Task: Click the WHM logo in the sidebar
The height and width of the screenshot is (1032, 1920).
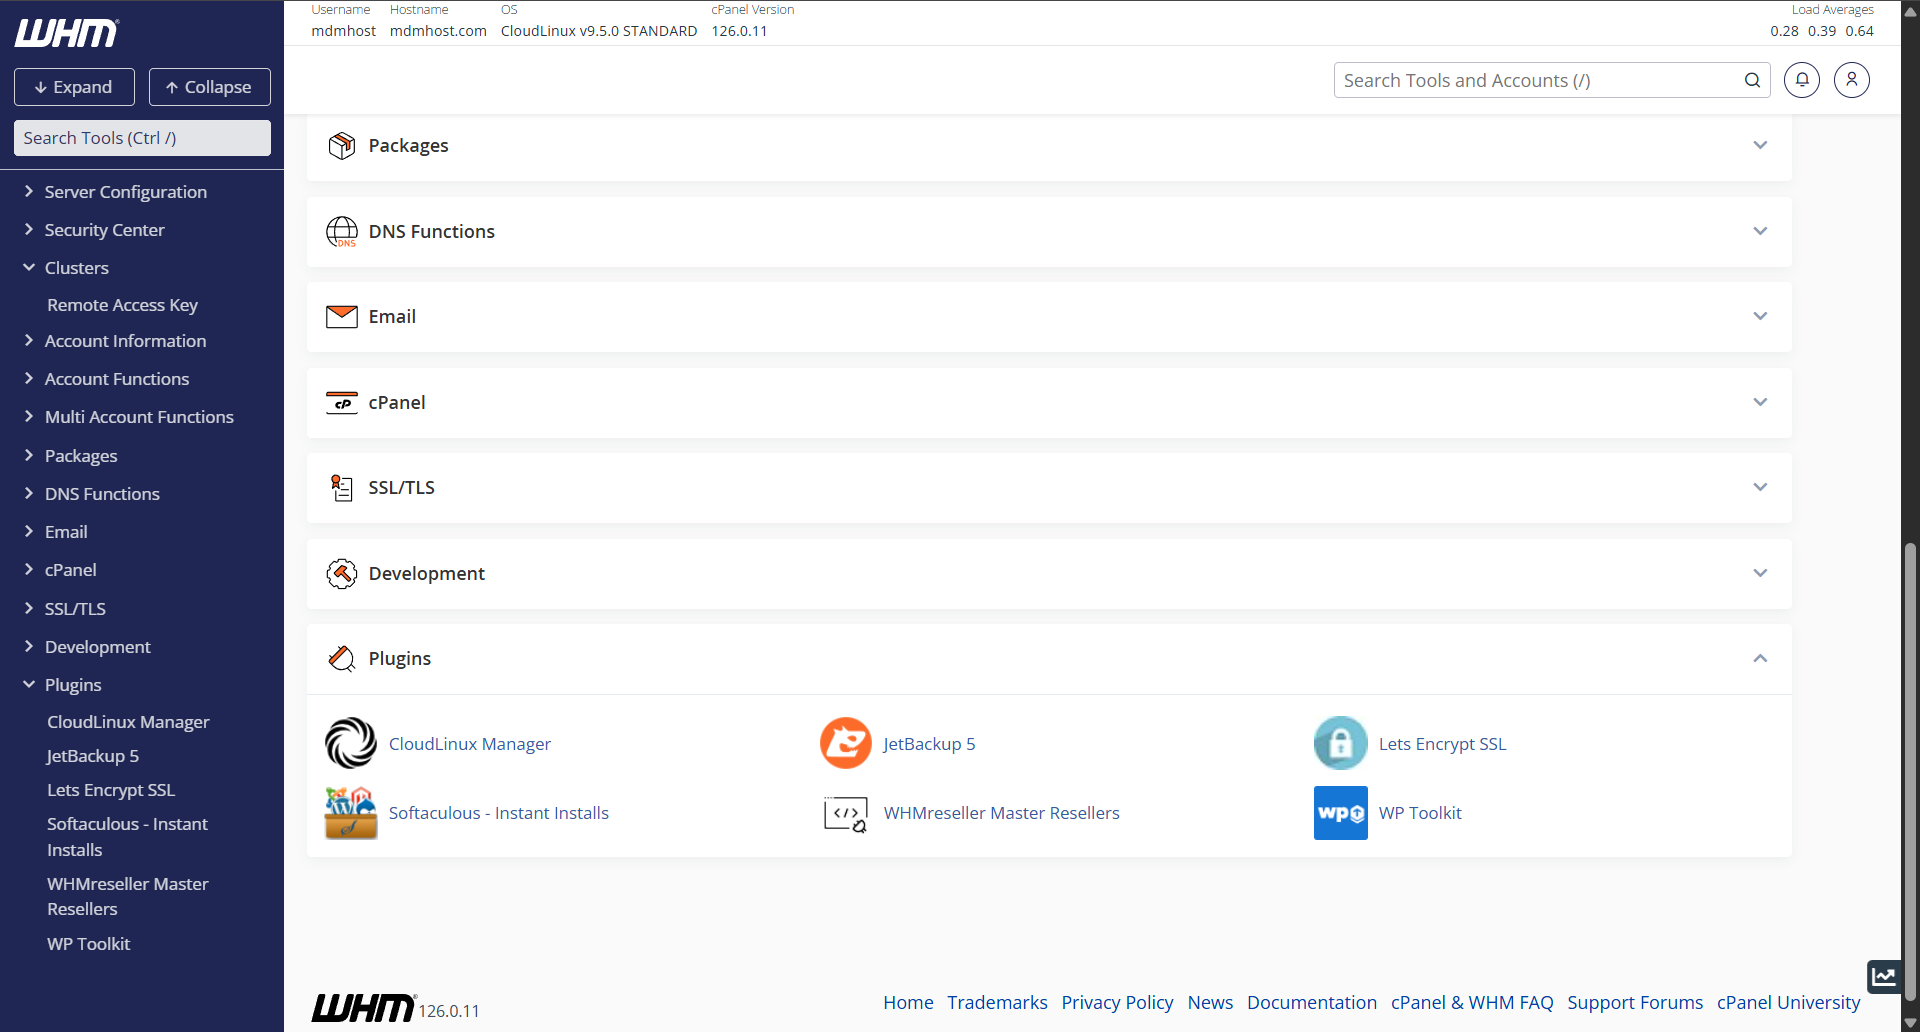Action: pos(67,34)
